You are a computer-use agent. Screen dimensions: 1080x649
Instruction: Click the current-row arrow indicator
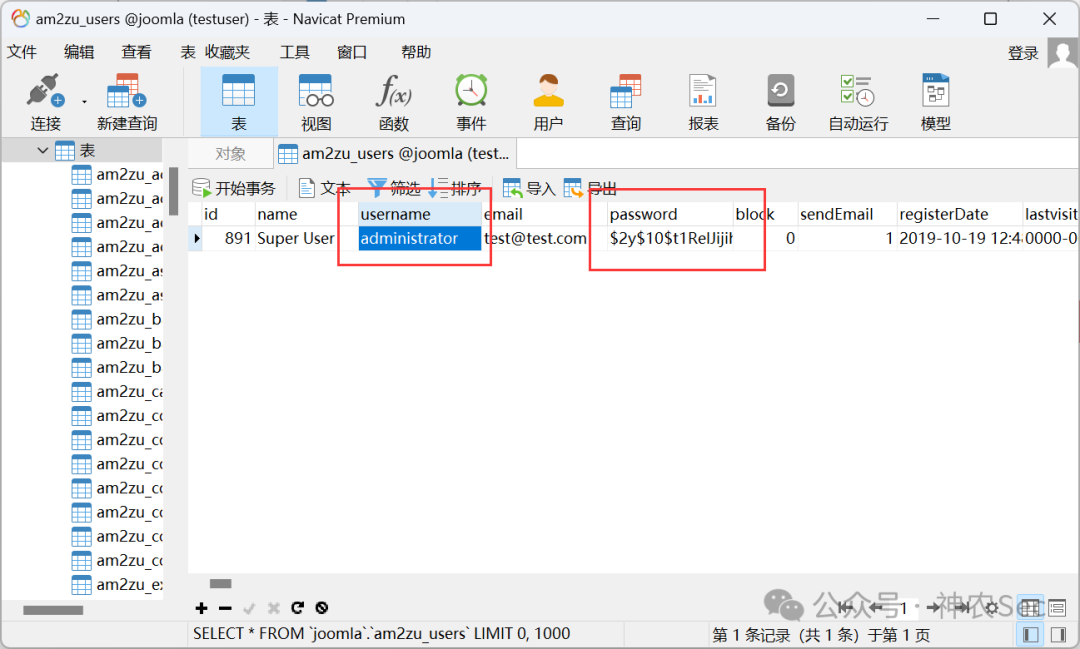click(x=196, y=238)
